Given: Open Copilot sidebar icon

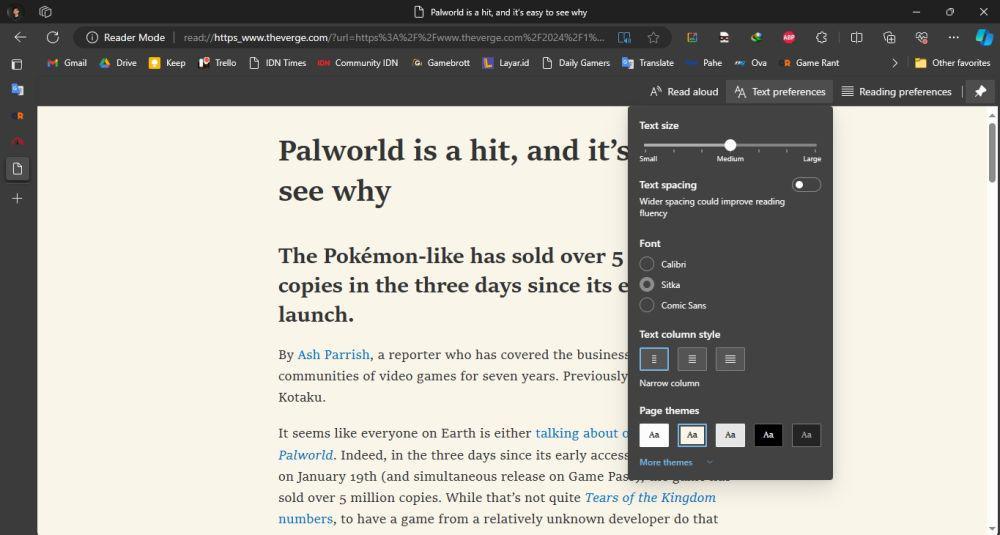Looking at the screenshot, I should [983, 38].
